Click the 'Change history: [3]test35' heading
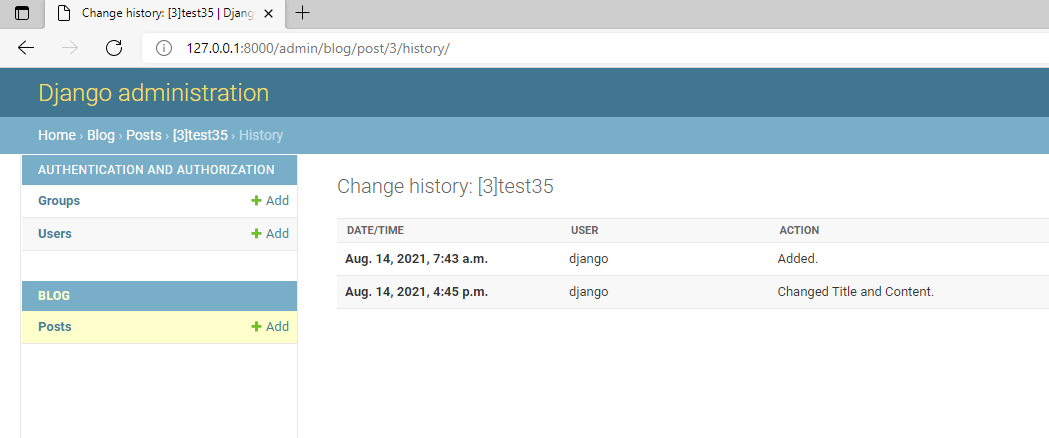 click(x=446, y=187)
